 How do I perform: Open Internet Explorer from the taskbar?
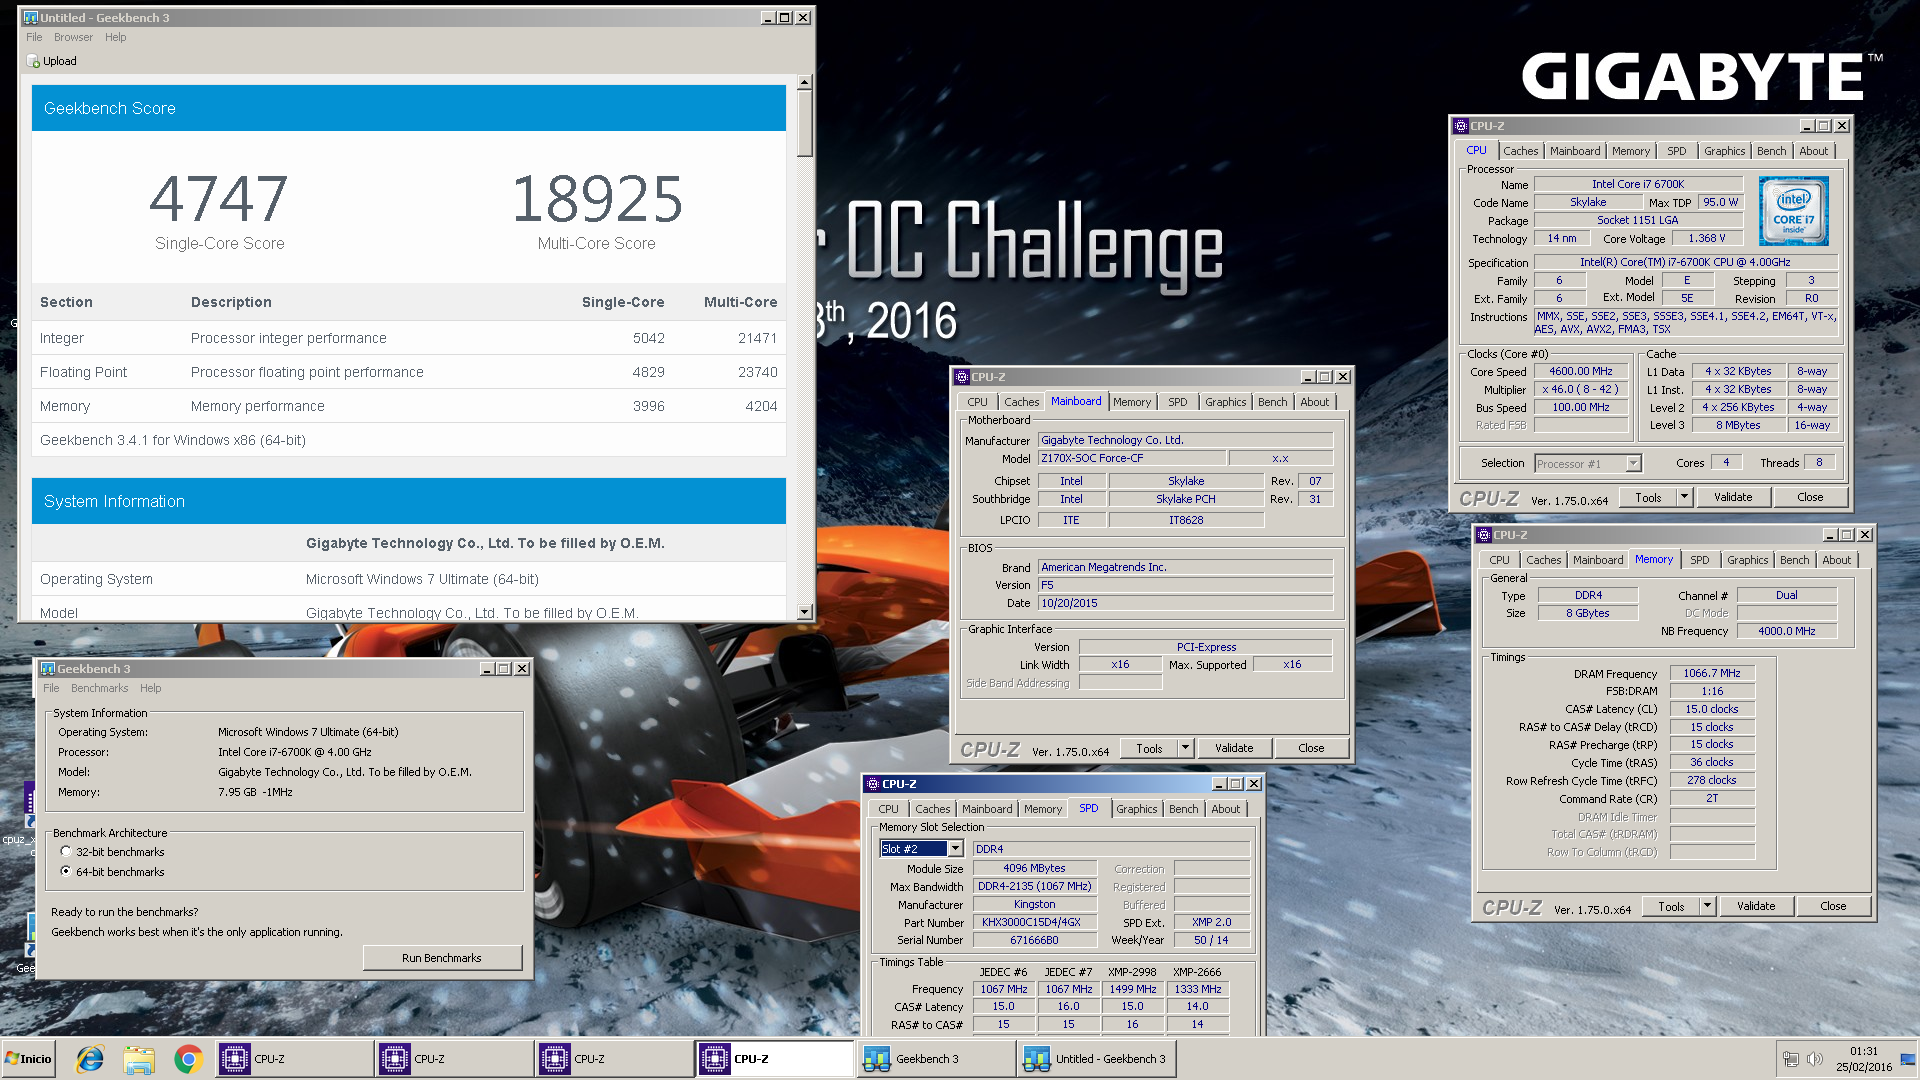(x=90, y=1059)
